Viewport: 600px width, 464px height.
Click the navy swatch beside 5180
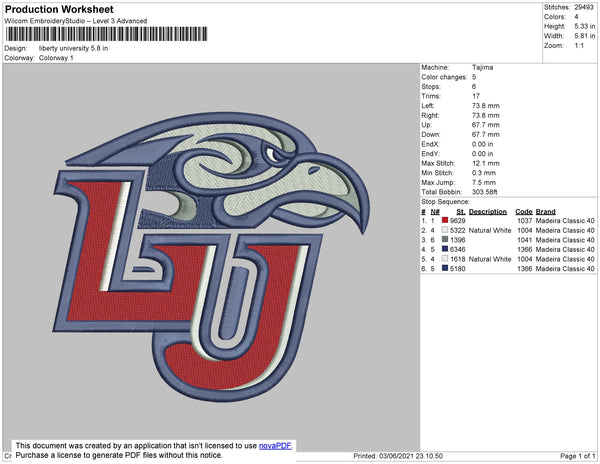click(445, 268)
